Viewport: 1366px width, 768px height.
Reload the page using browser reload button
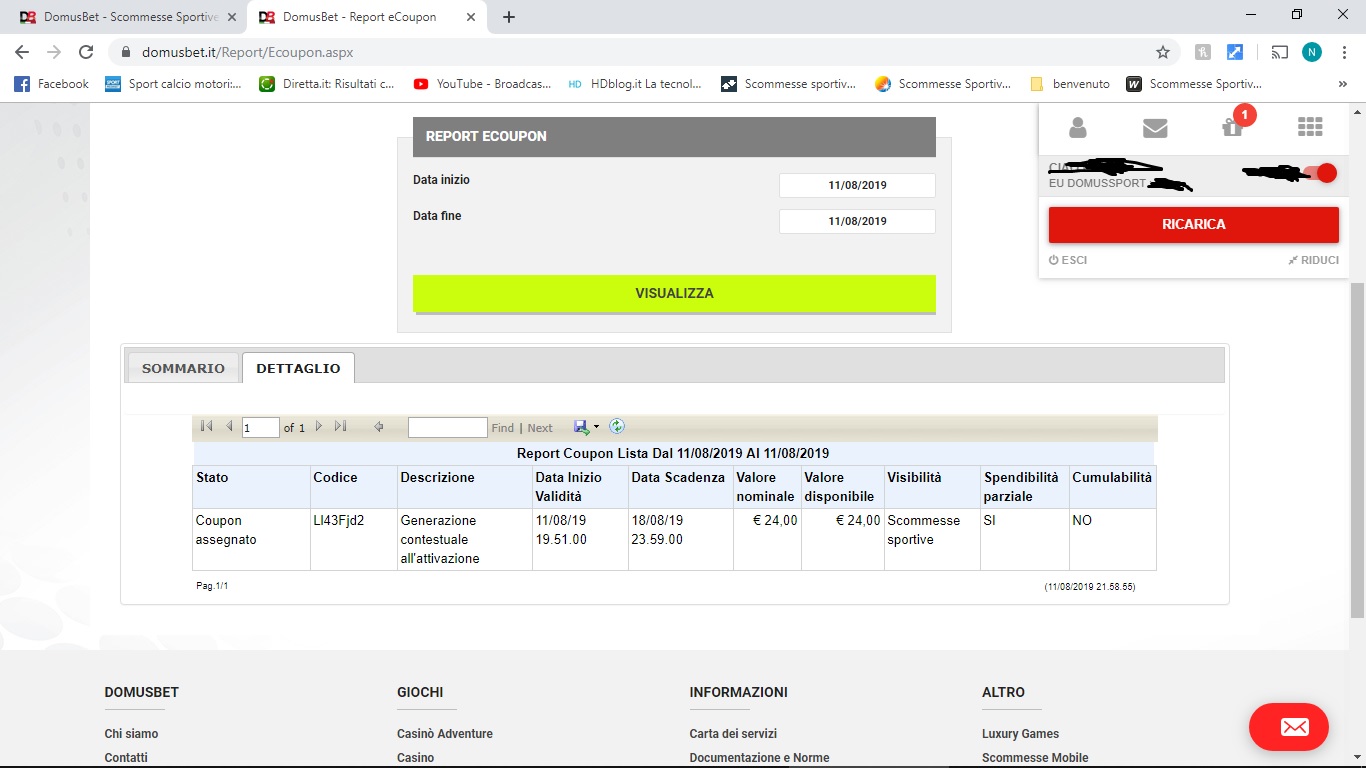click(x=86, y=52)
